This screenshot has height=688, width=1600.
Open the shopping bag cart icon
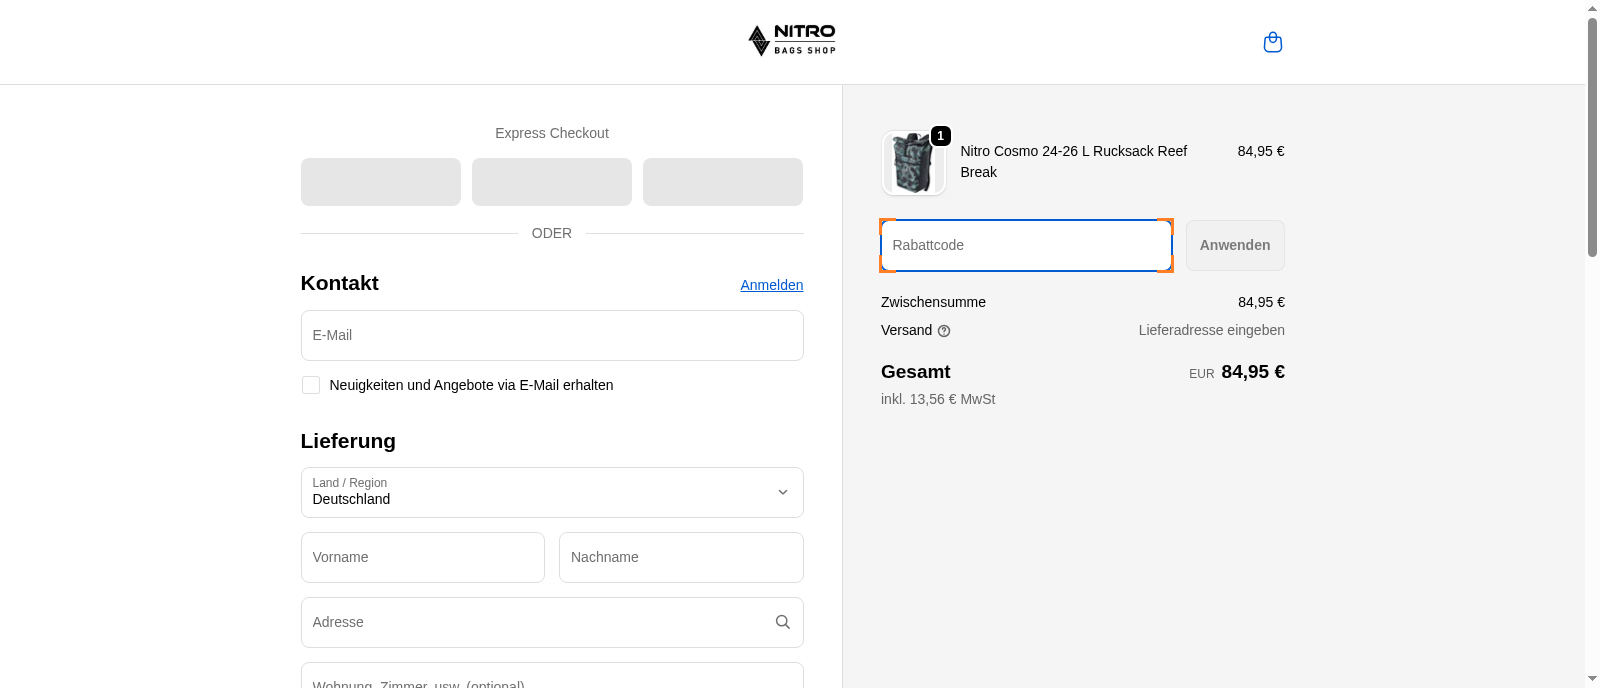(1273, 42)
